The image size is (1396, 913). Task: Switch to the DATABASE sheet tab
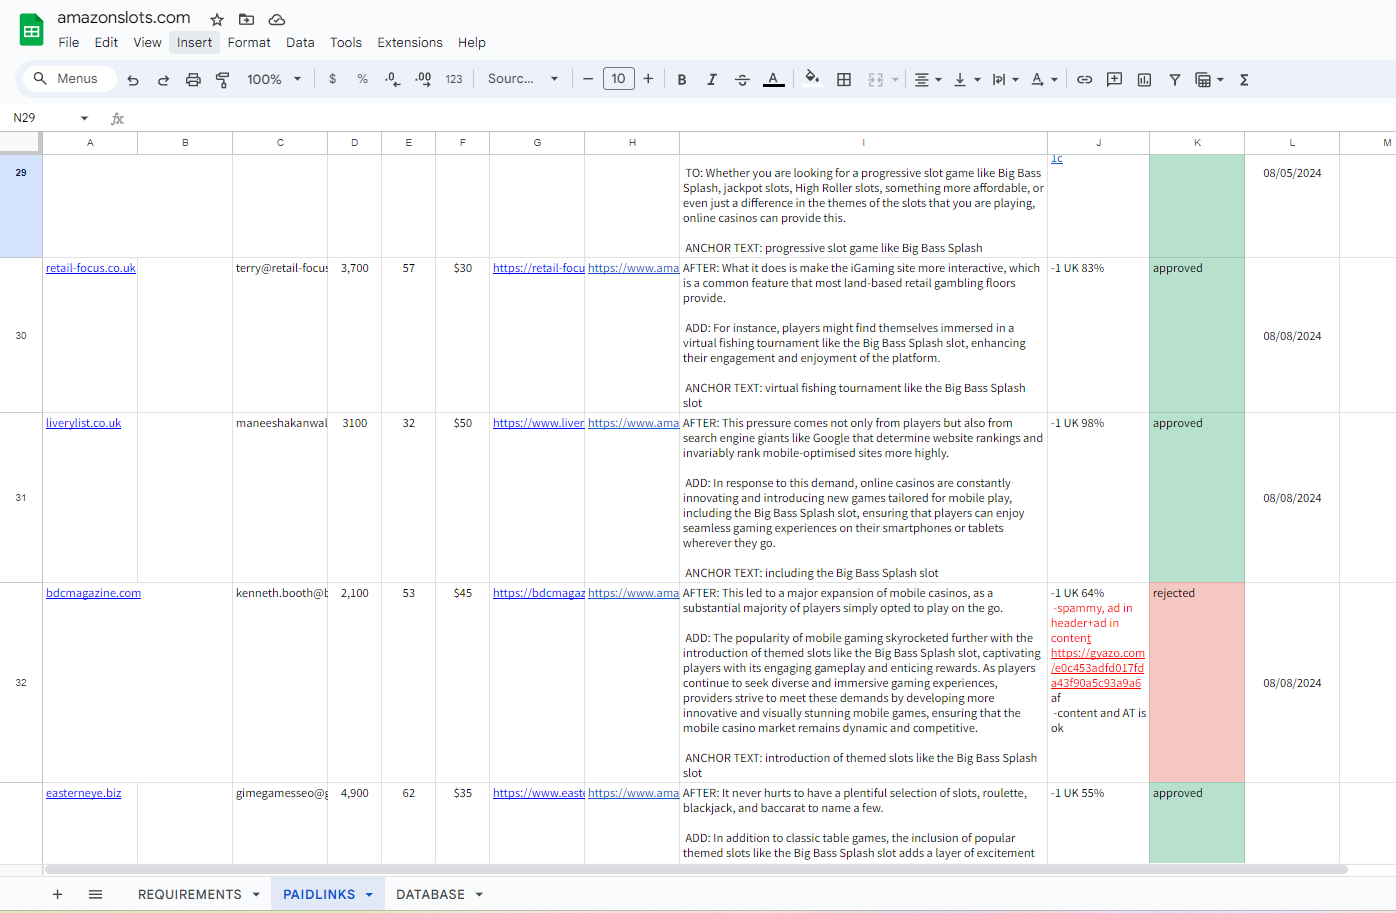point(430,894)
